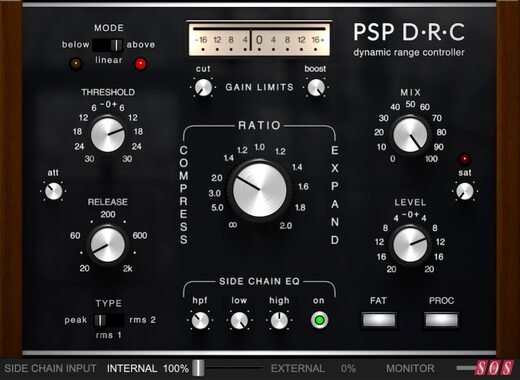Click the 'linear' mode label
The image size is (520, 380).
pyautogui.click(x=109, y=60)
